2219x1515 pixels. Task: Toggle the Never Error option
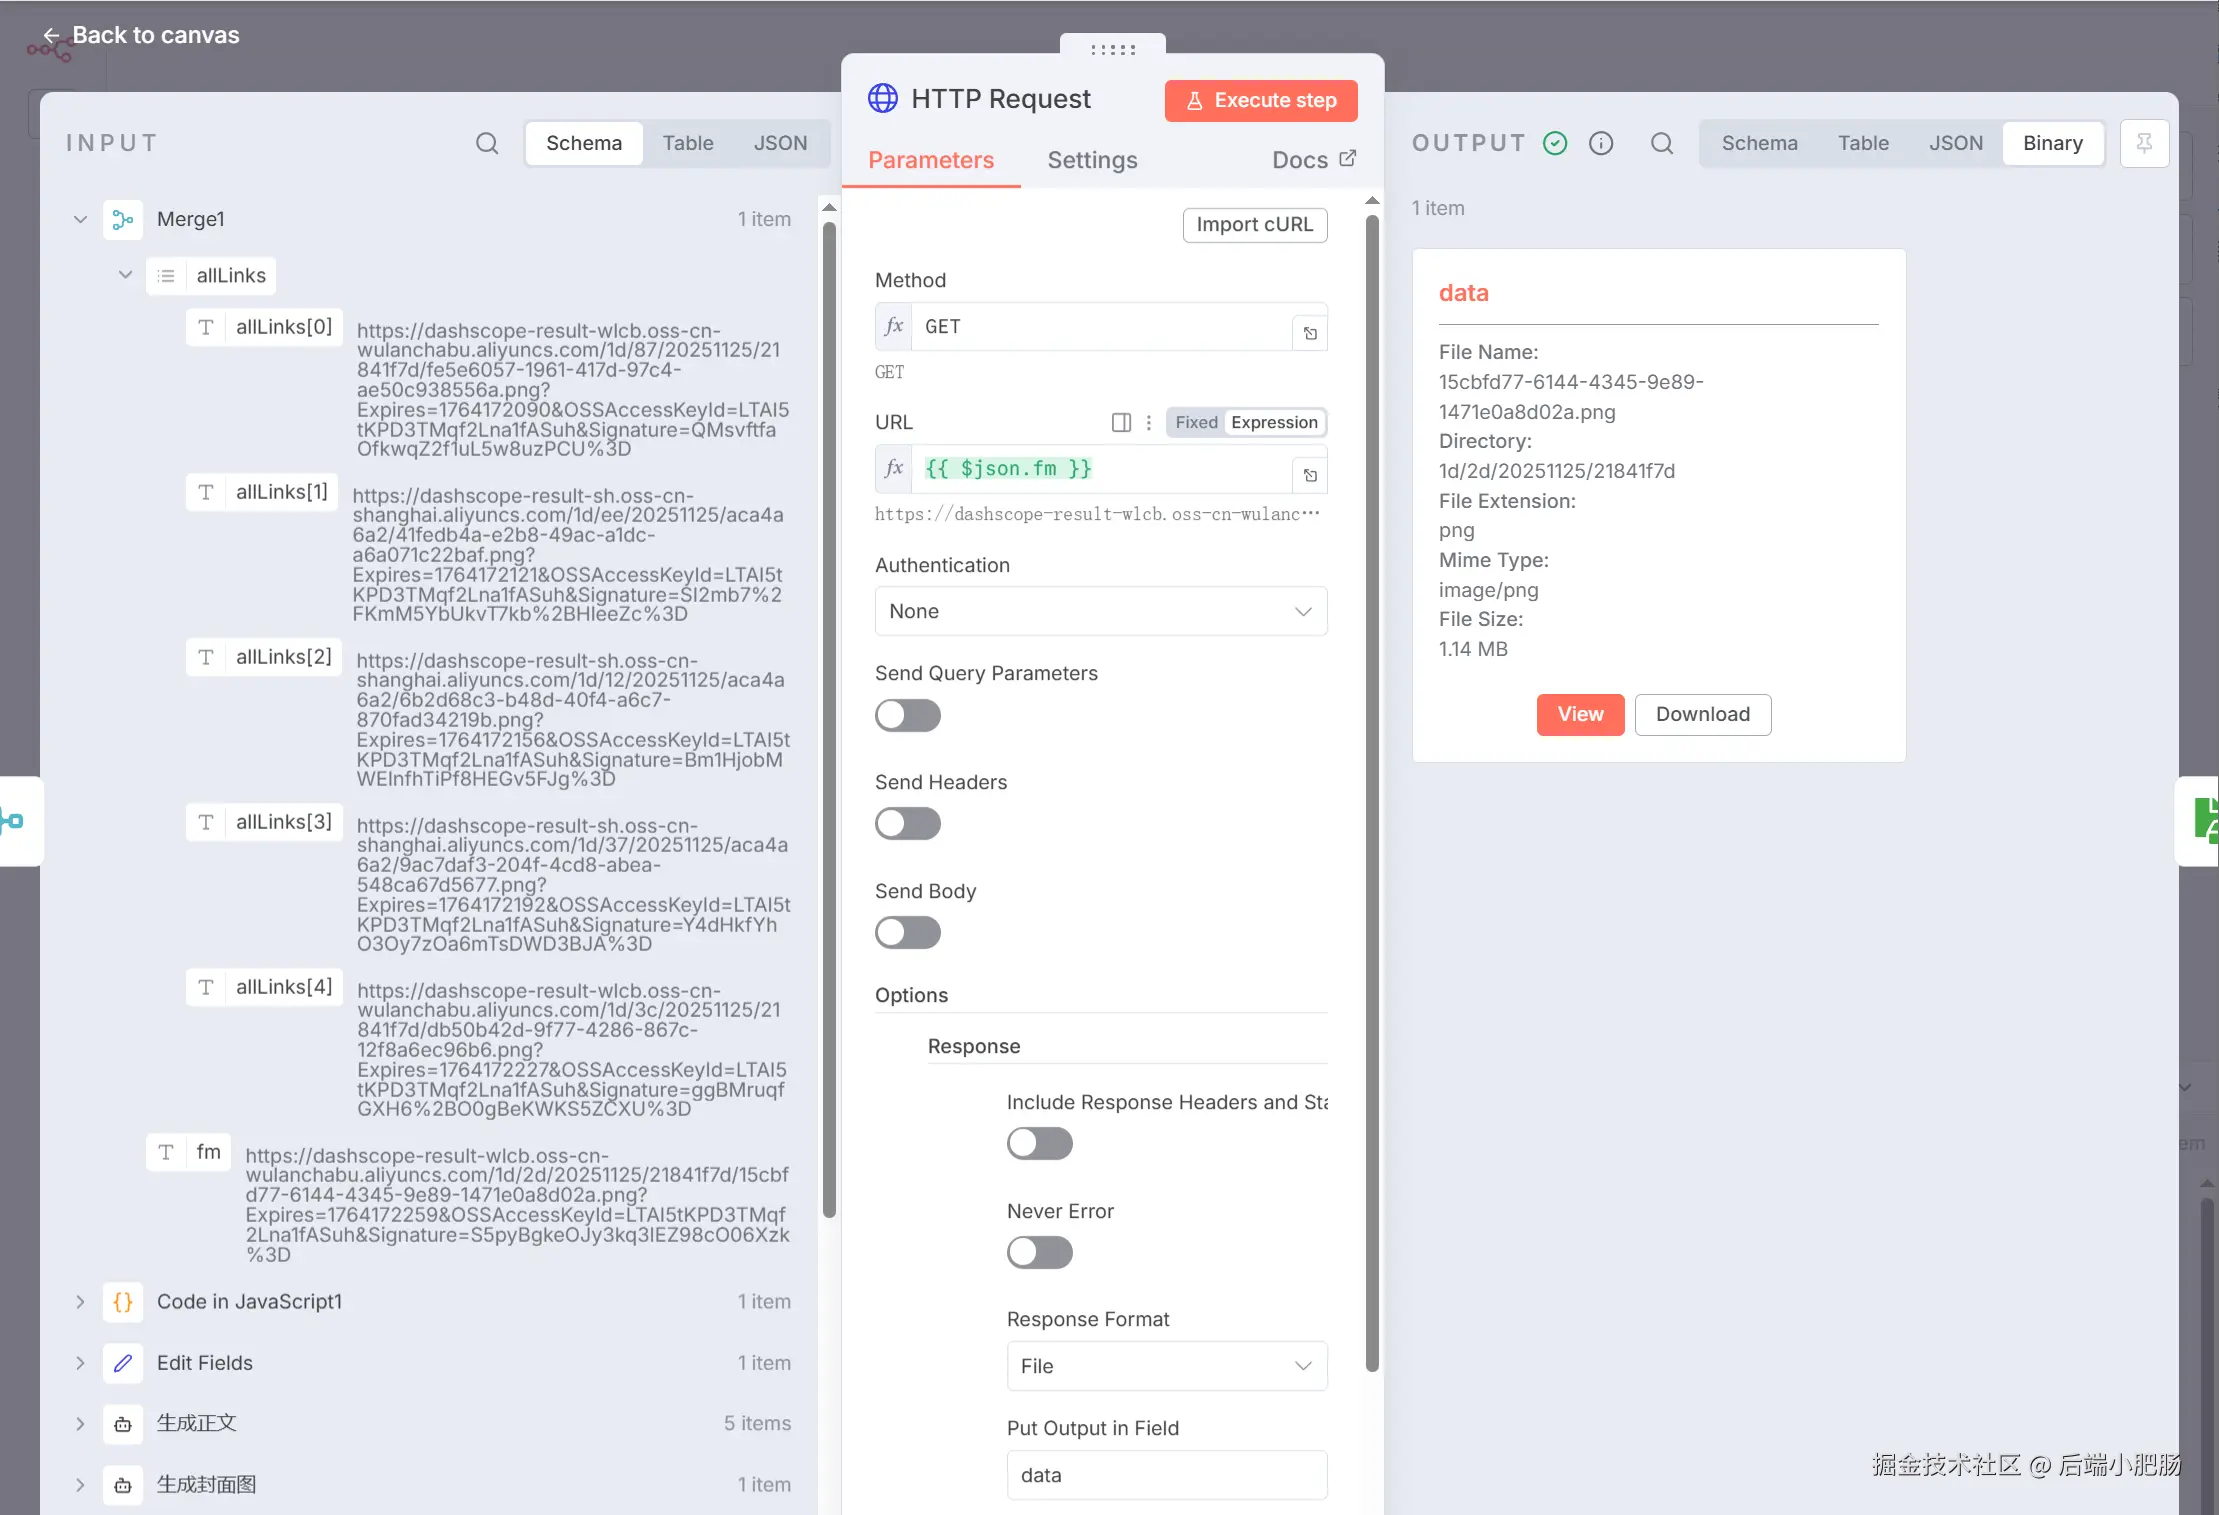click(1039, 1252)
